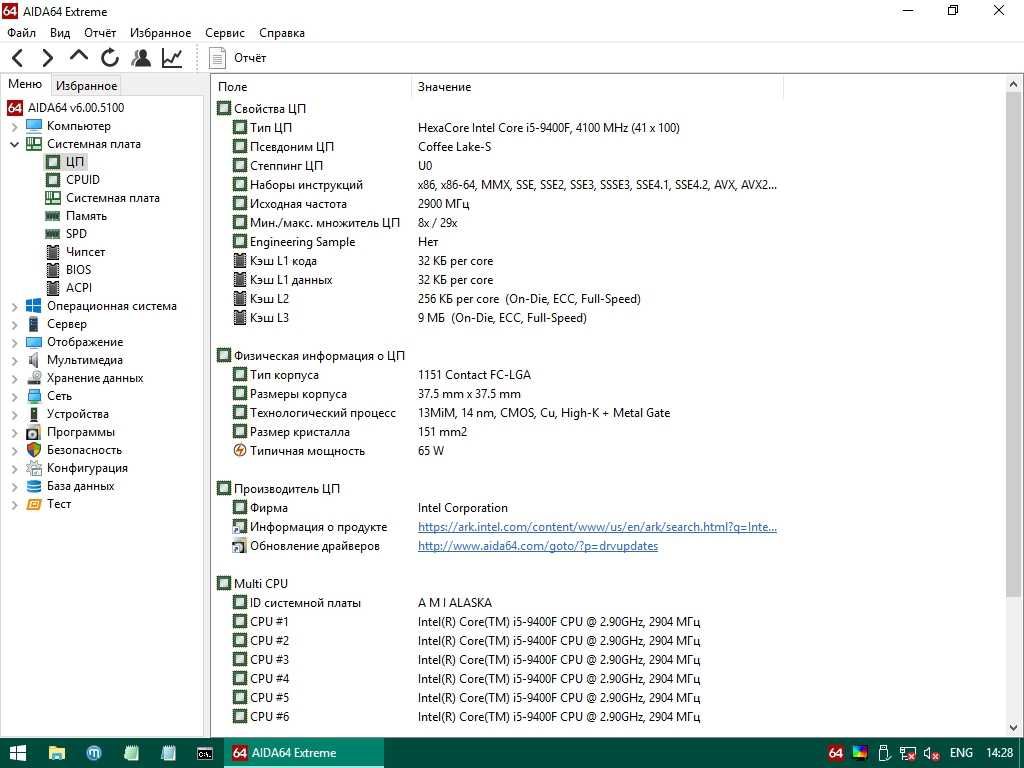Click the Тест benchmark icon
1024x768 pixels.
tap(34, 504)
